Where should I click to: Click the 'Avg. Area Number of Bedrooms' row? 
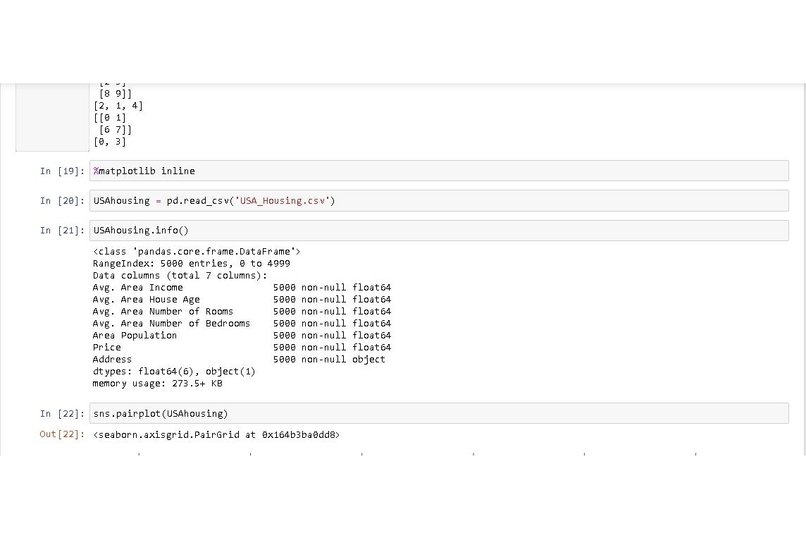click(x=242, y=323)
